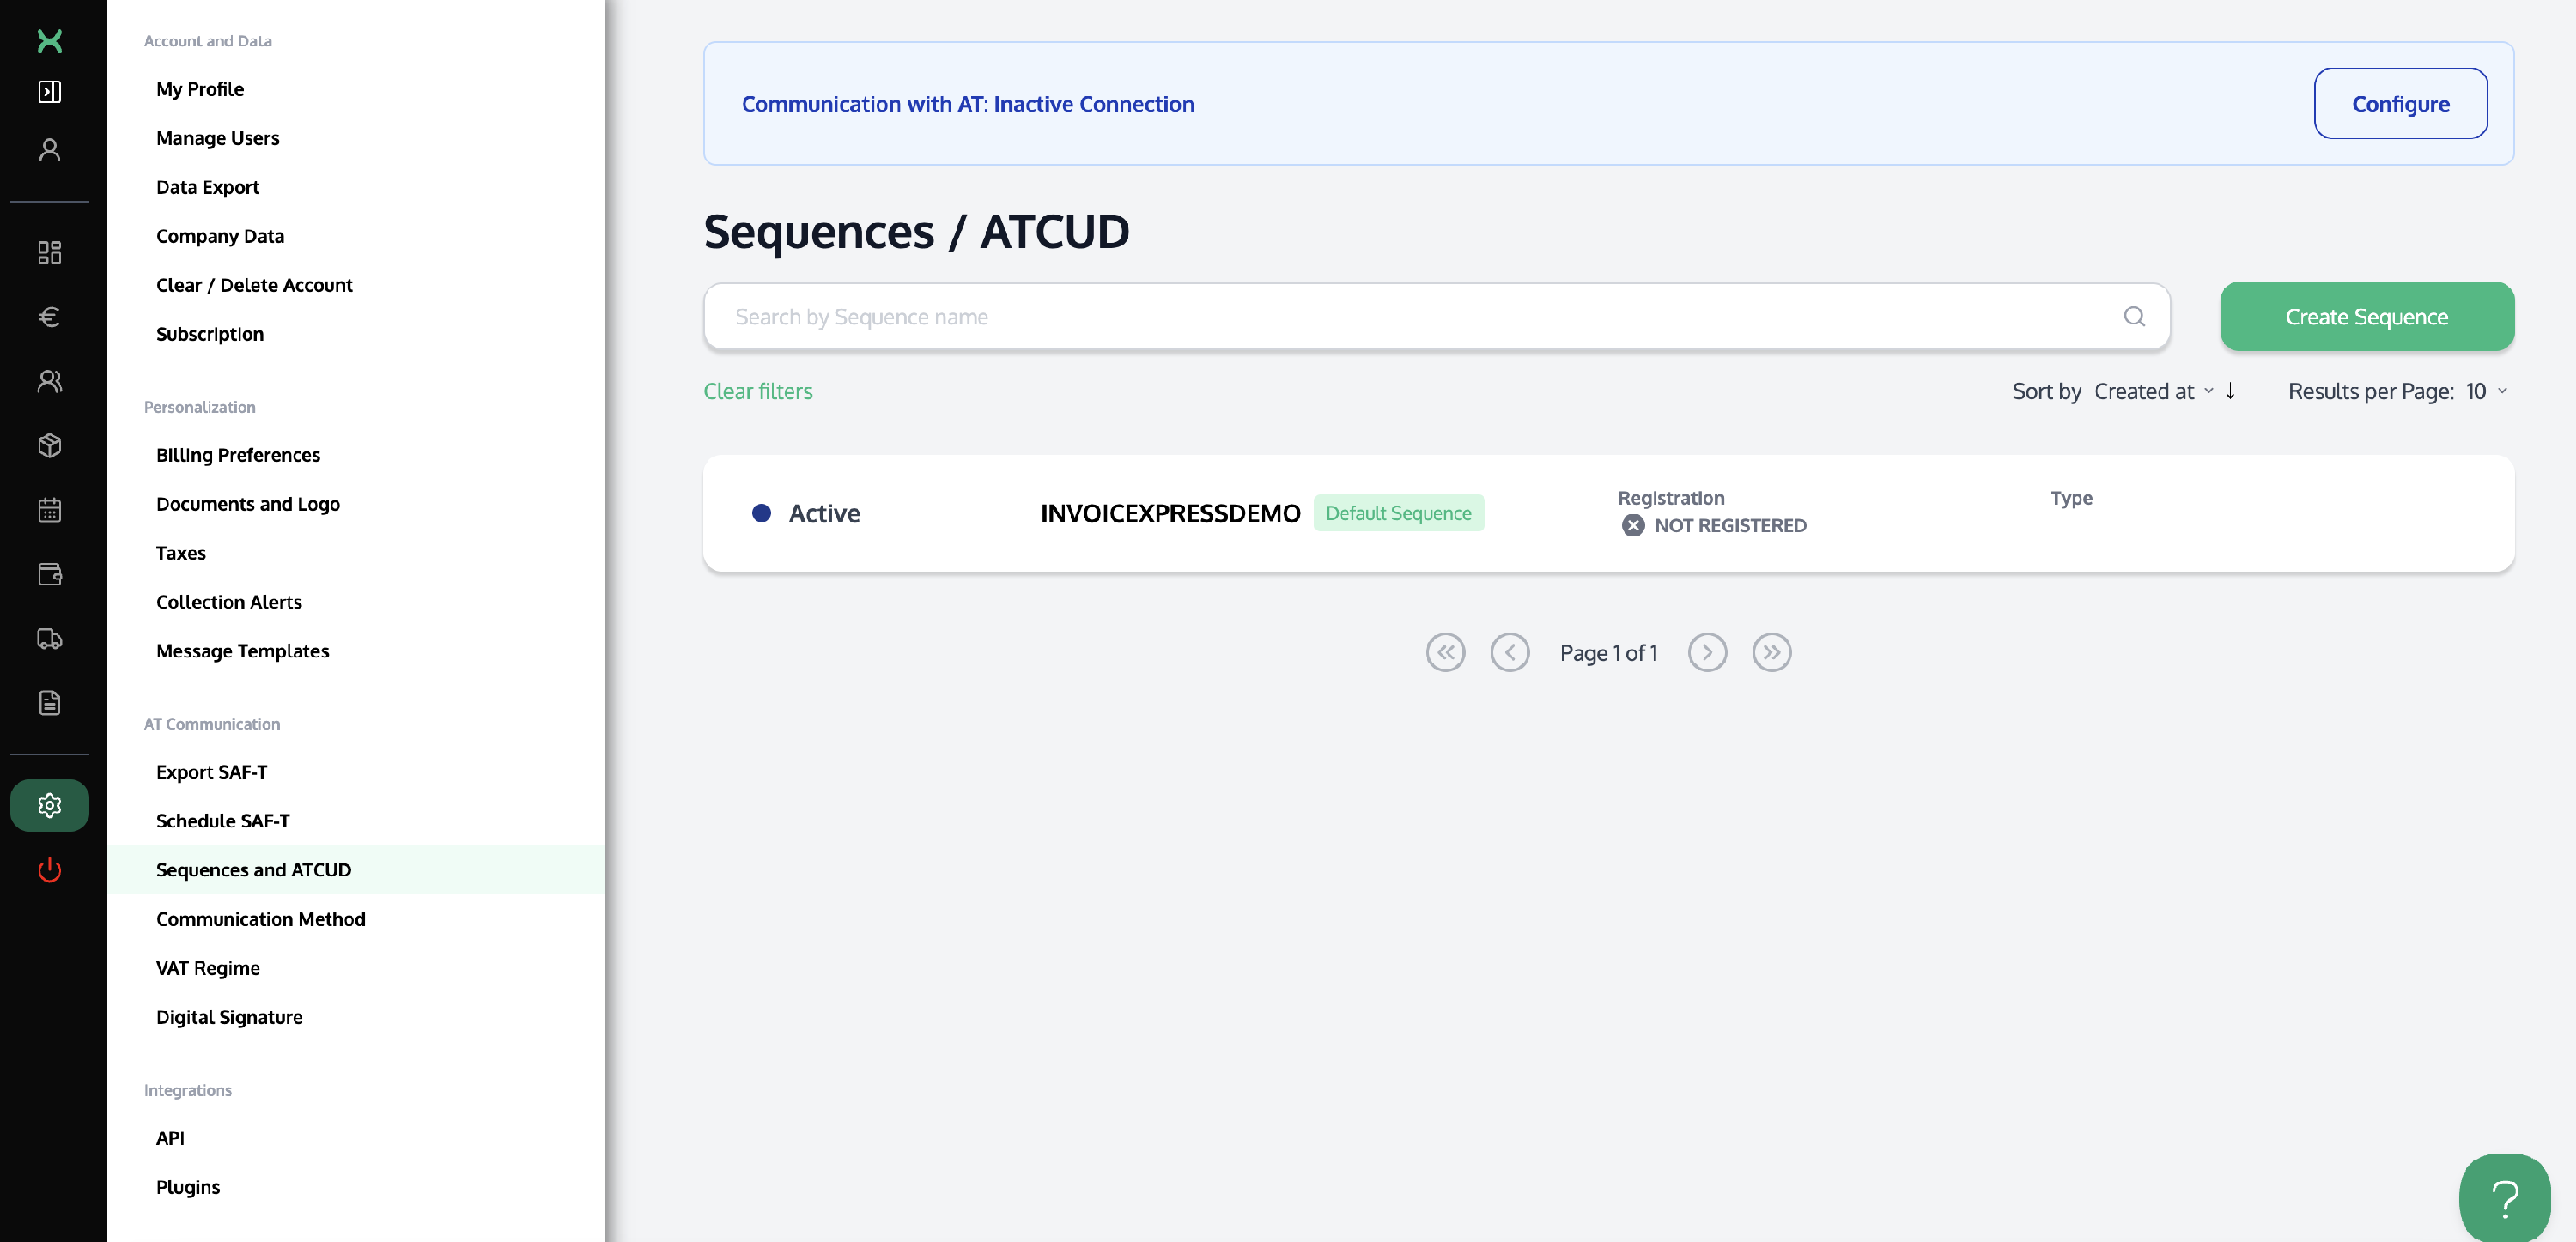Click the search magnifier icon

pos(2134,317)
